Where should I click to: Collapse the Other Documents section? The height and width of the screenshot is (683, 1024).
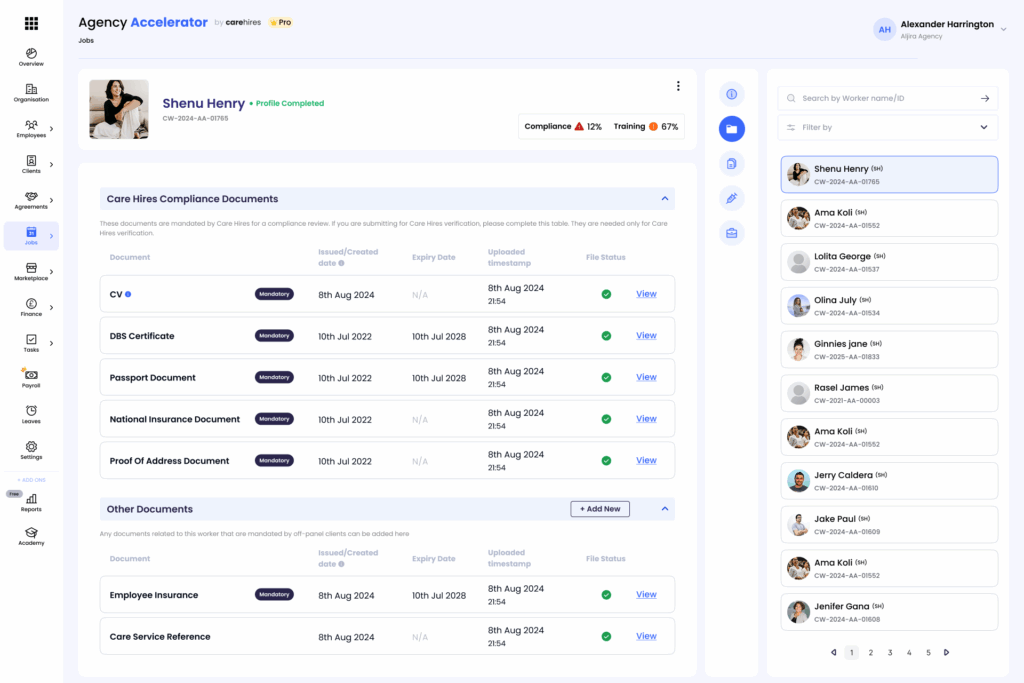pyautogui.click(x=664, y=509)
